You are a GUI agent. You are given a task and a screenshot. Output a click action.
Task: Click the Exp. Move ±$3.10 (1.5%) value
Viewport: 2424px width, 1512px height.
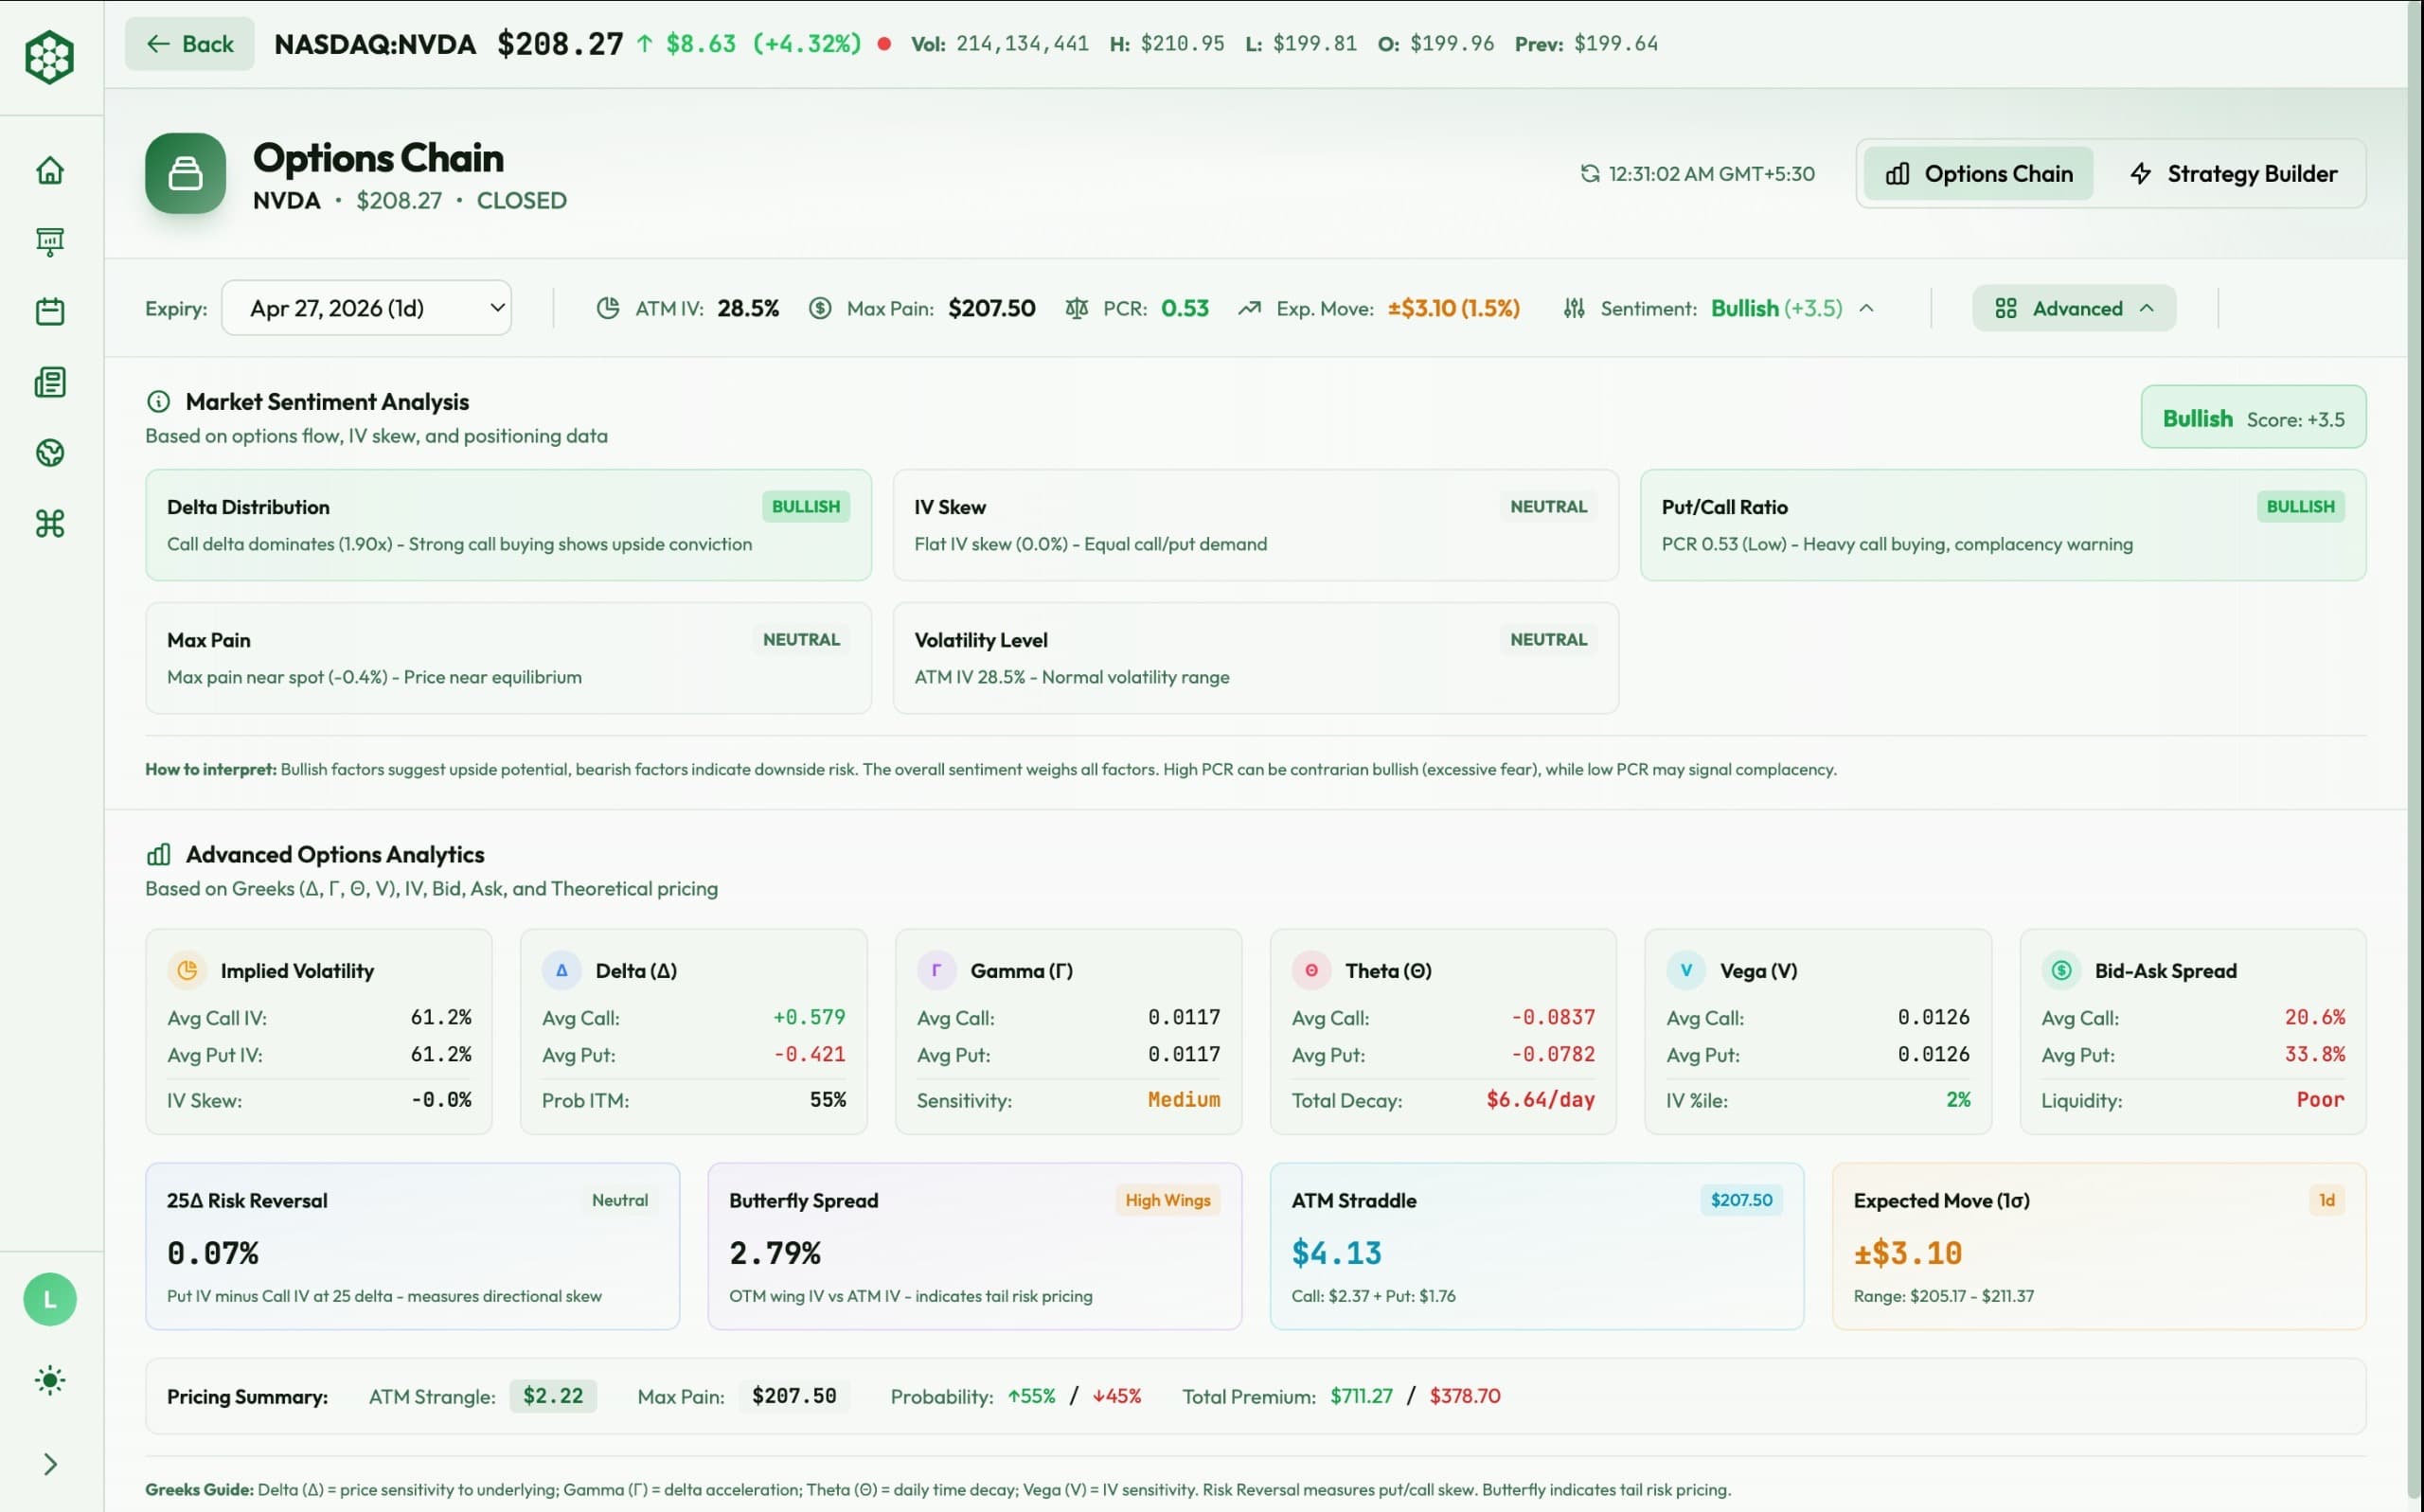(x=1453, y=308)
